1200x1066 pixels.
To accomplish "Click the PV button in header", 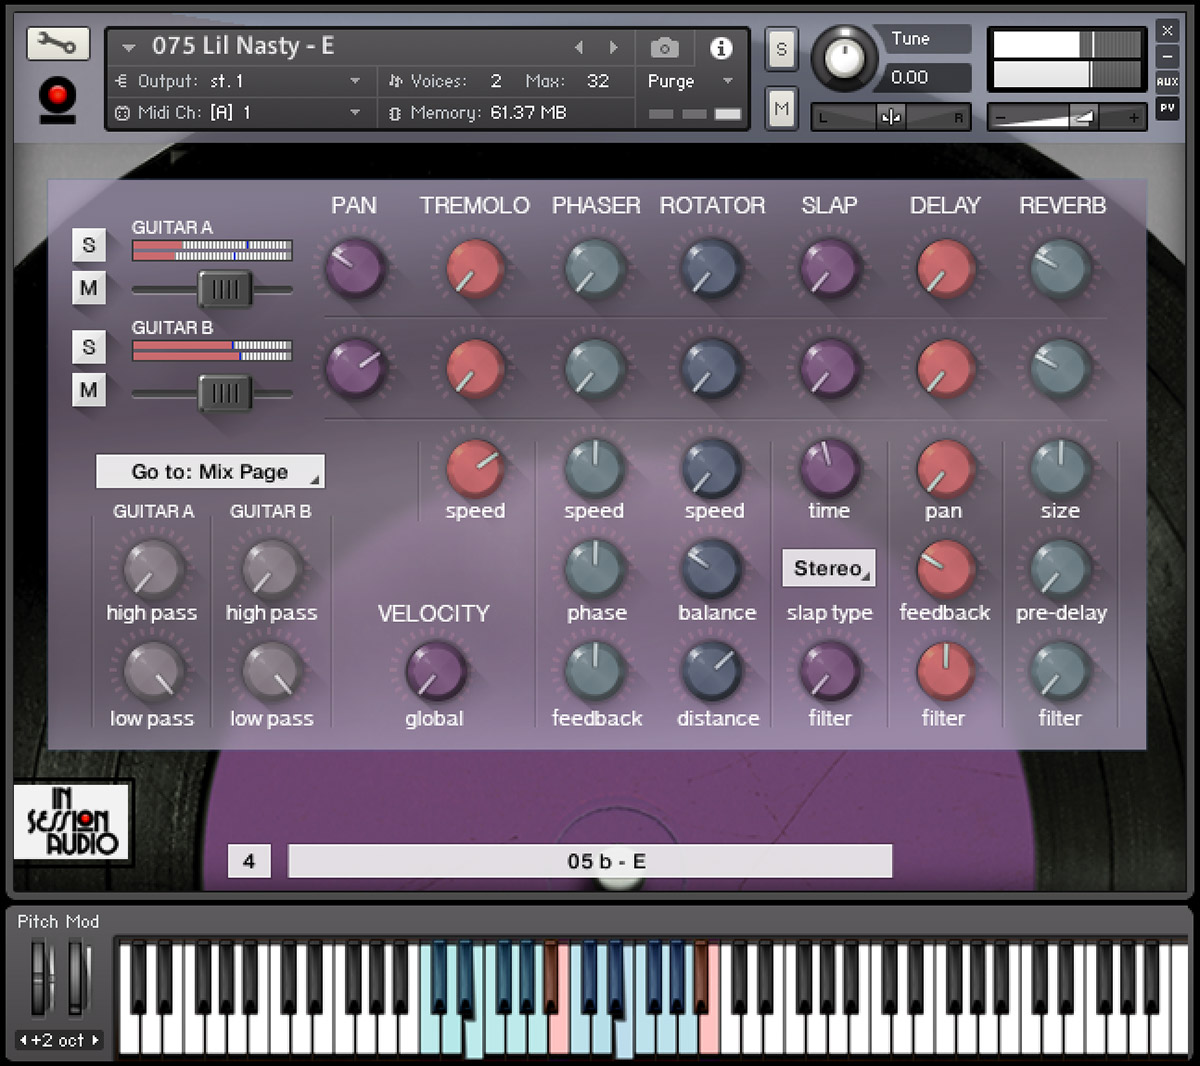I will tap(1167, 108).
